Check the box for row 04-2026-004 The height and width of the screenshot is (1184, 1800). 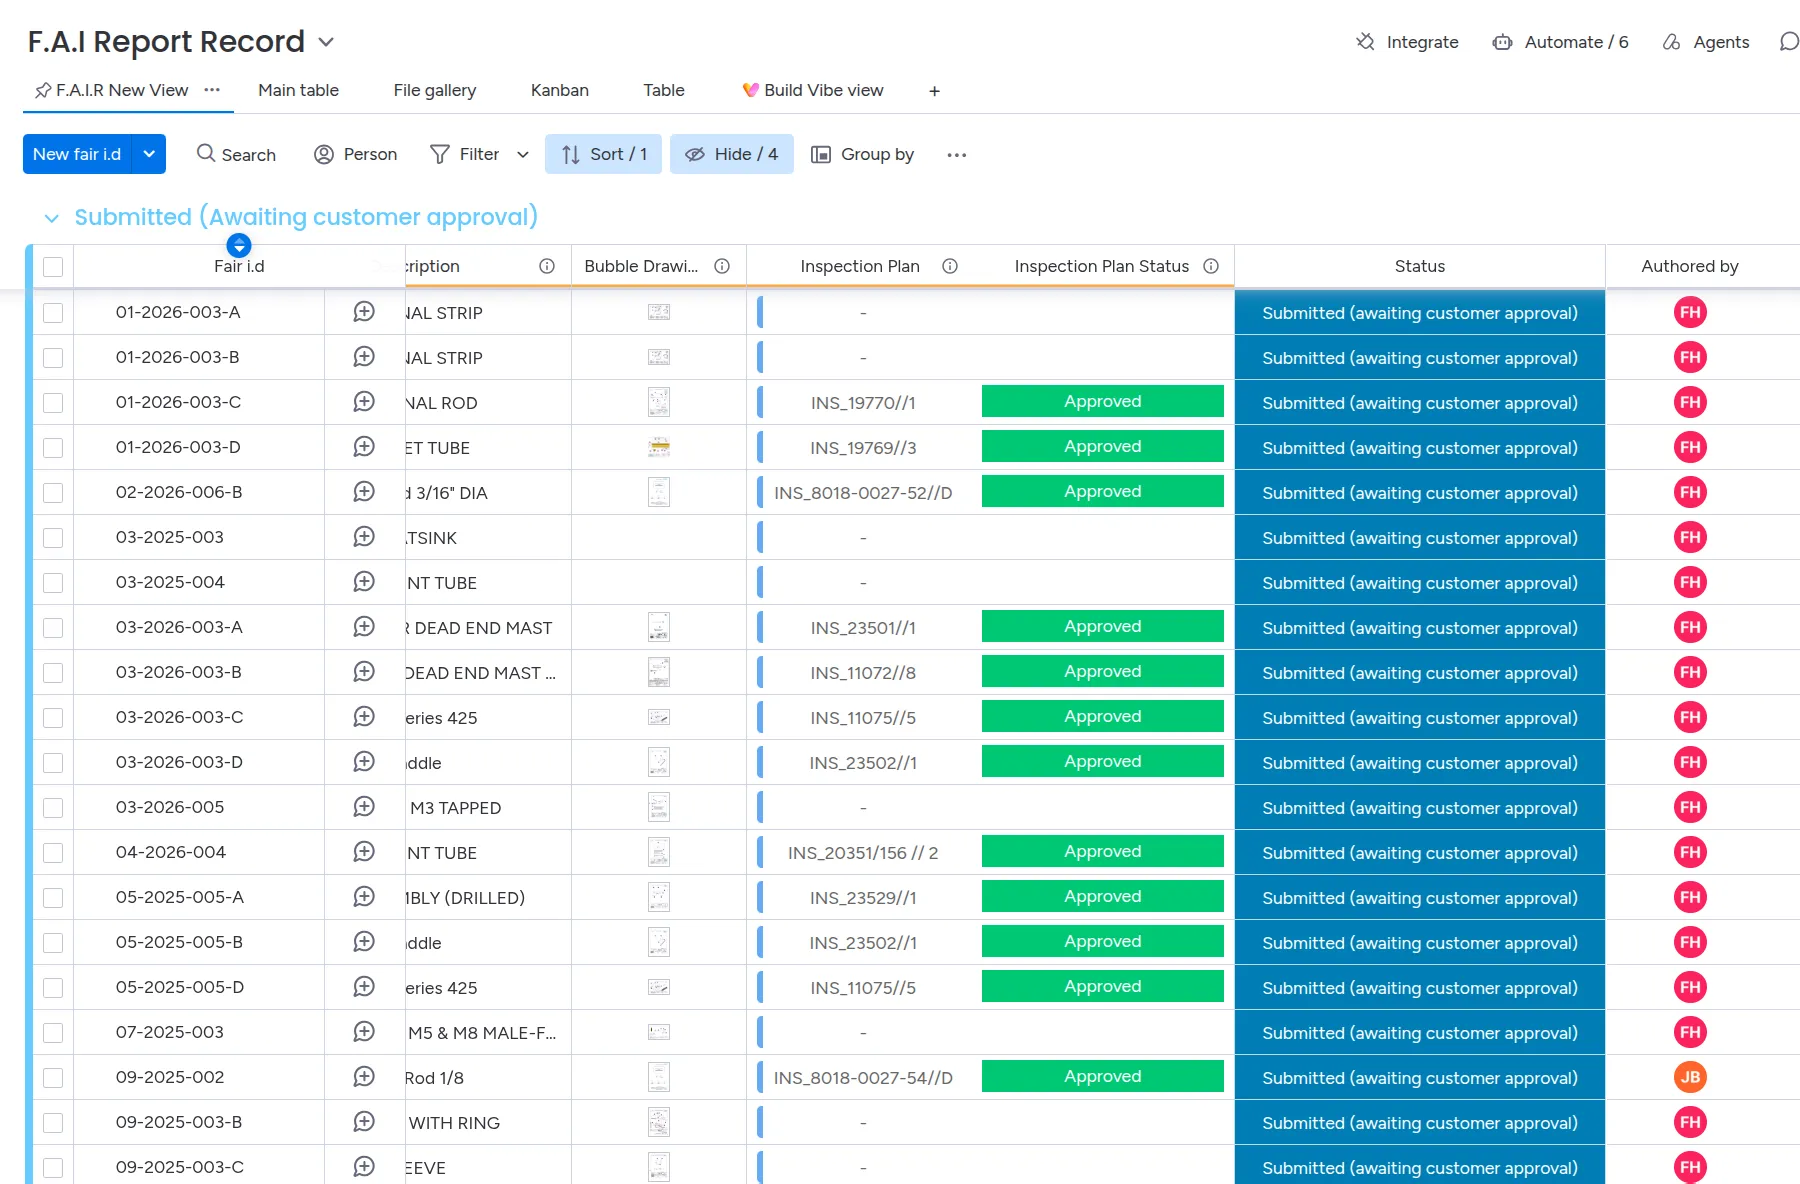click(x=53, y=853)
